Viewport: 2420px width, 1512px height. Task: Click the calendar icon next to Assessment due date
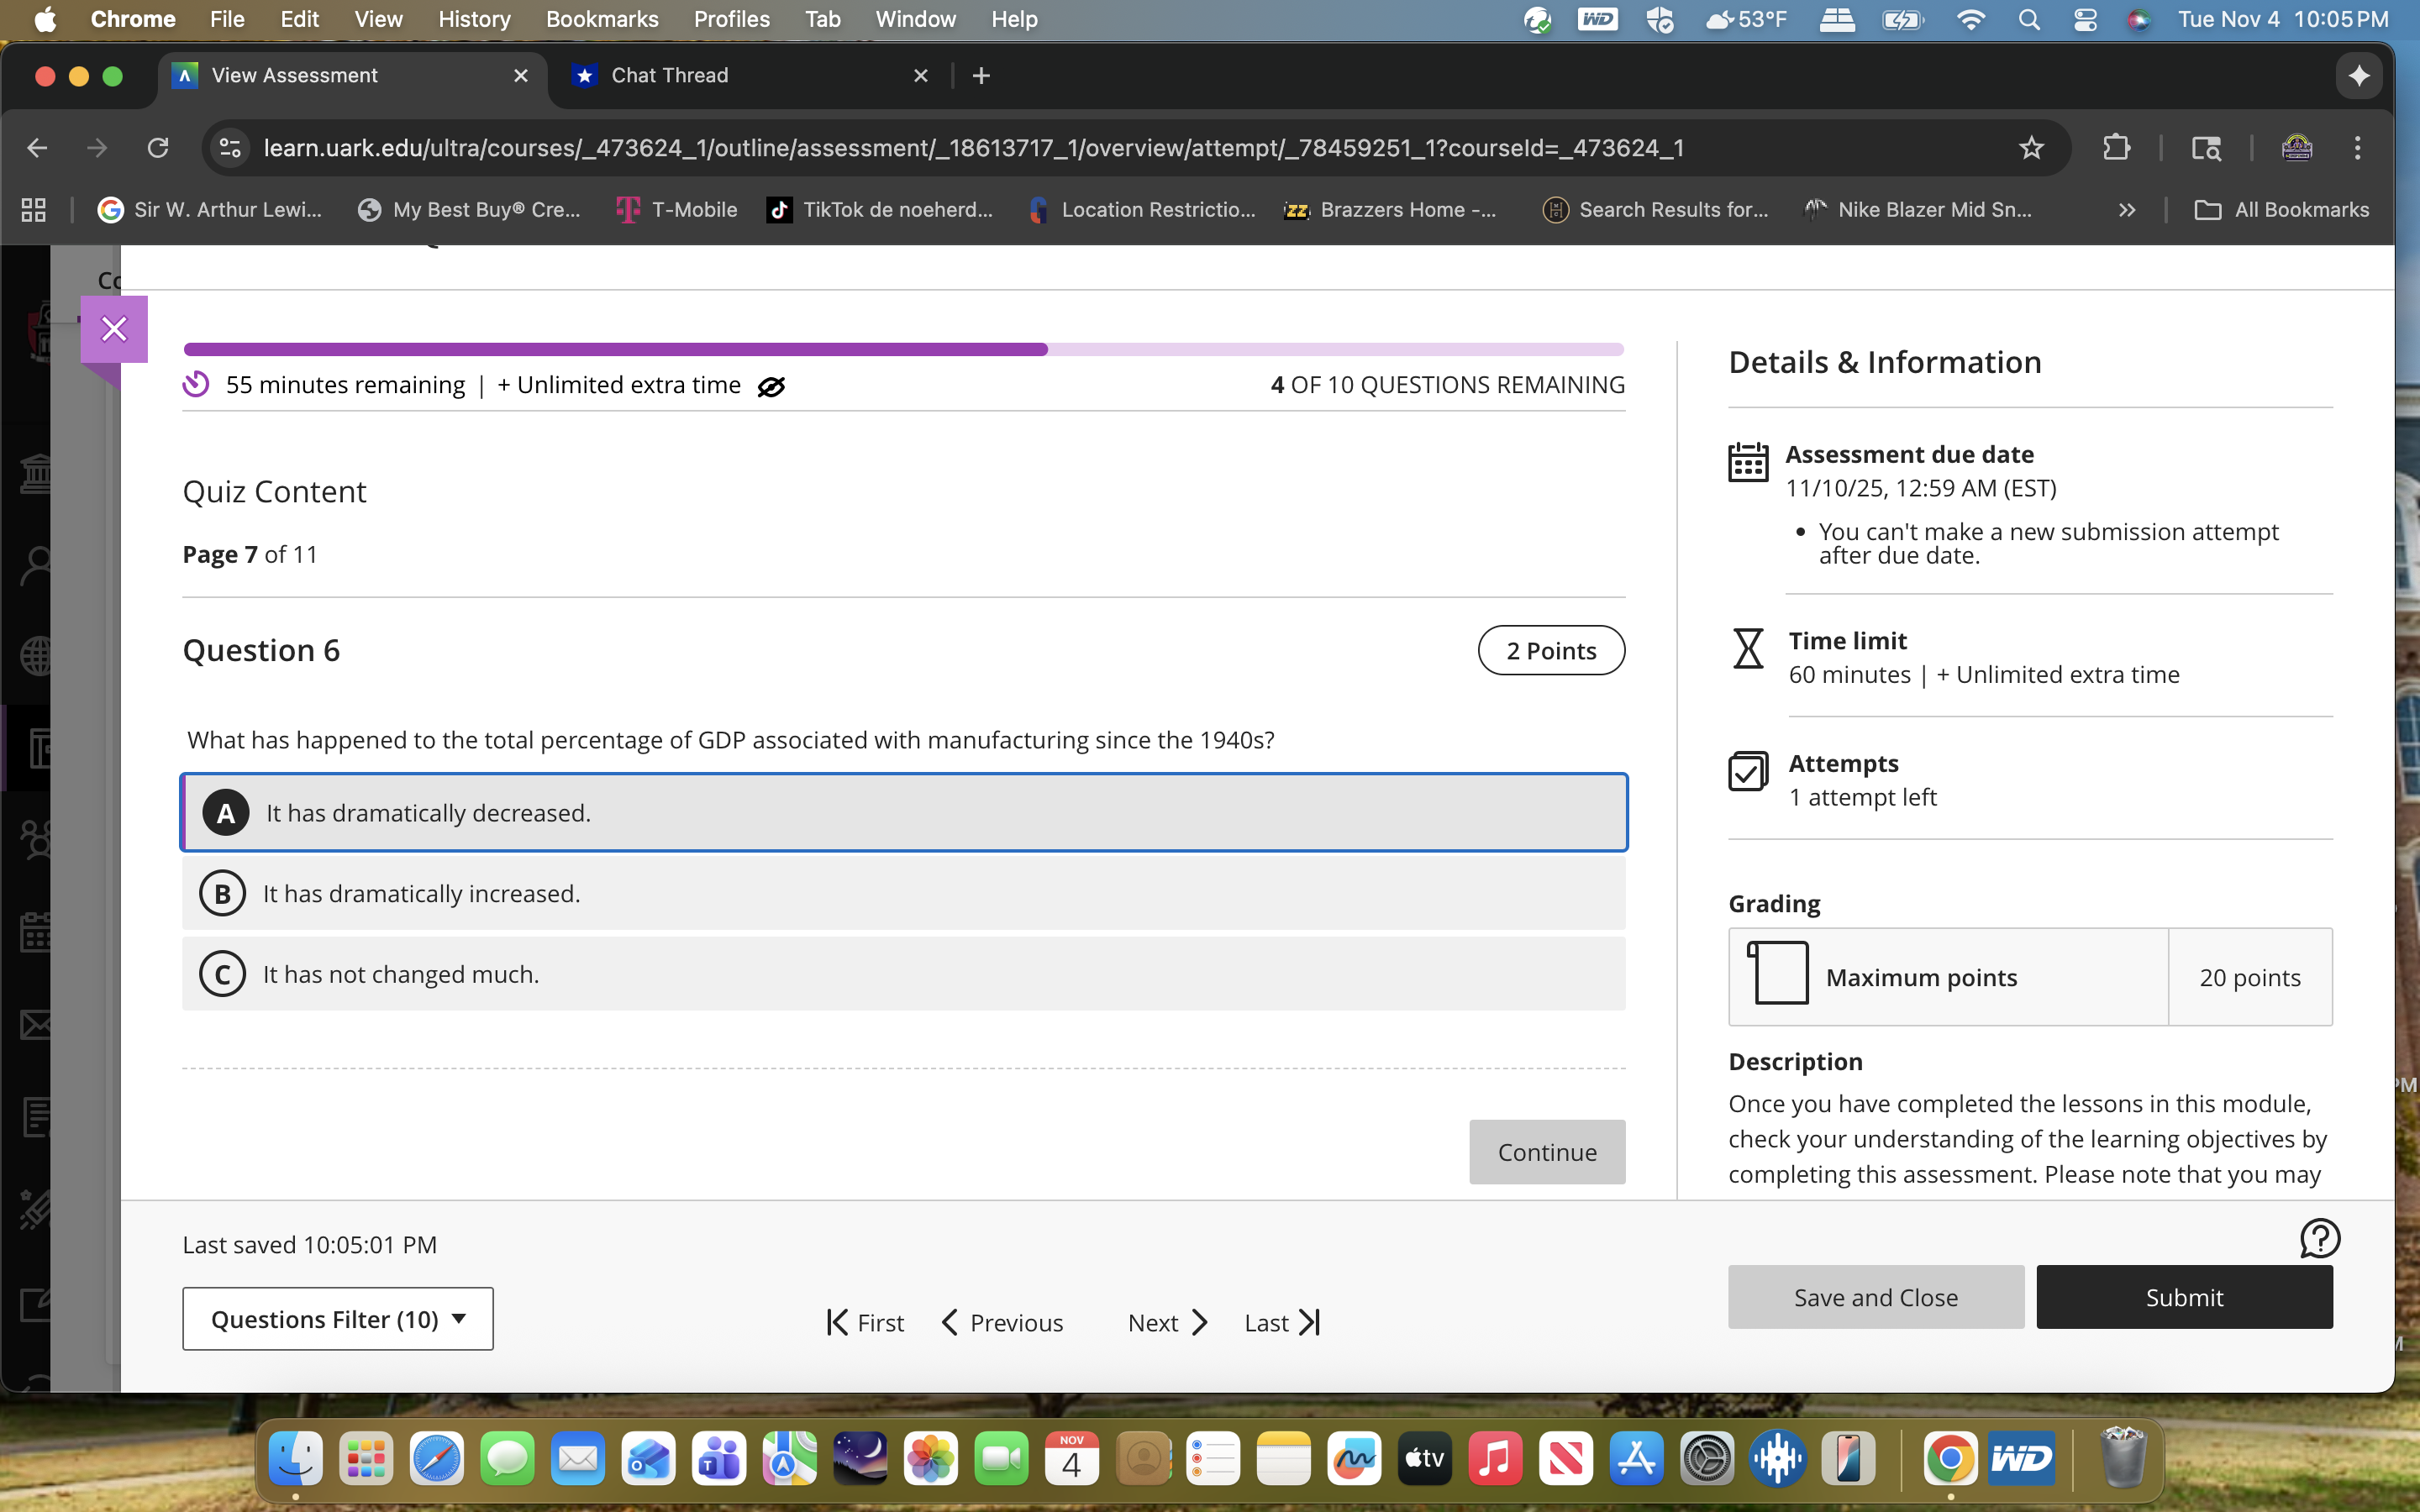tap(1748, 462)
